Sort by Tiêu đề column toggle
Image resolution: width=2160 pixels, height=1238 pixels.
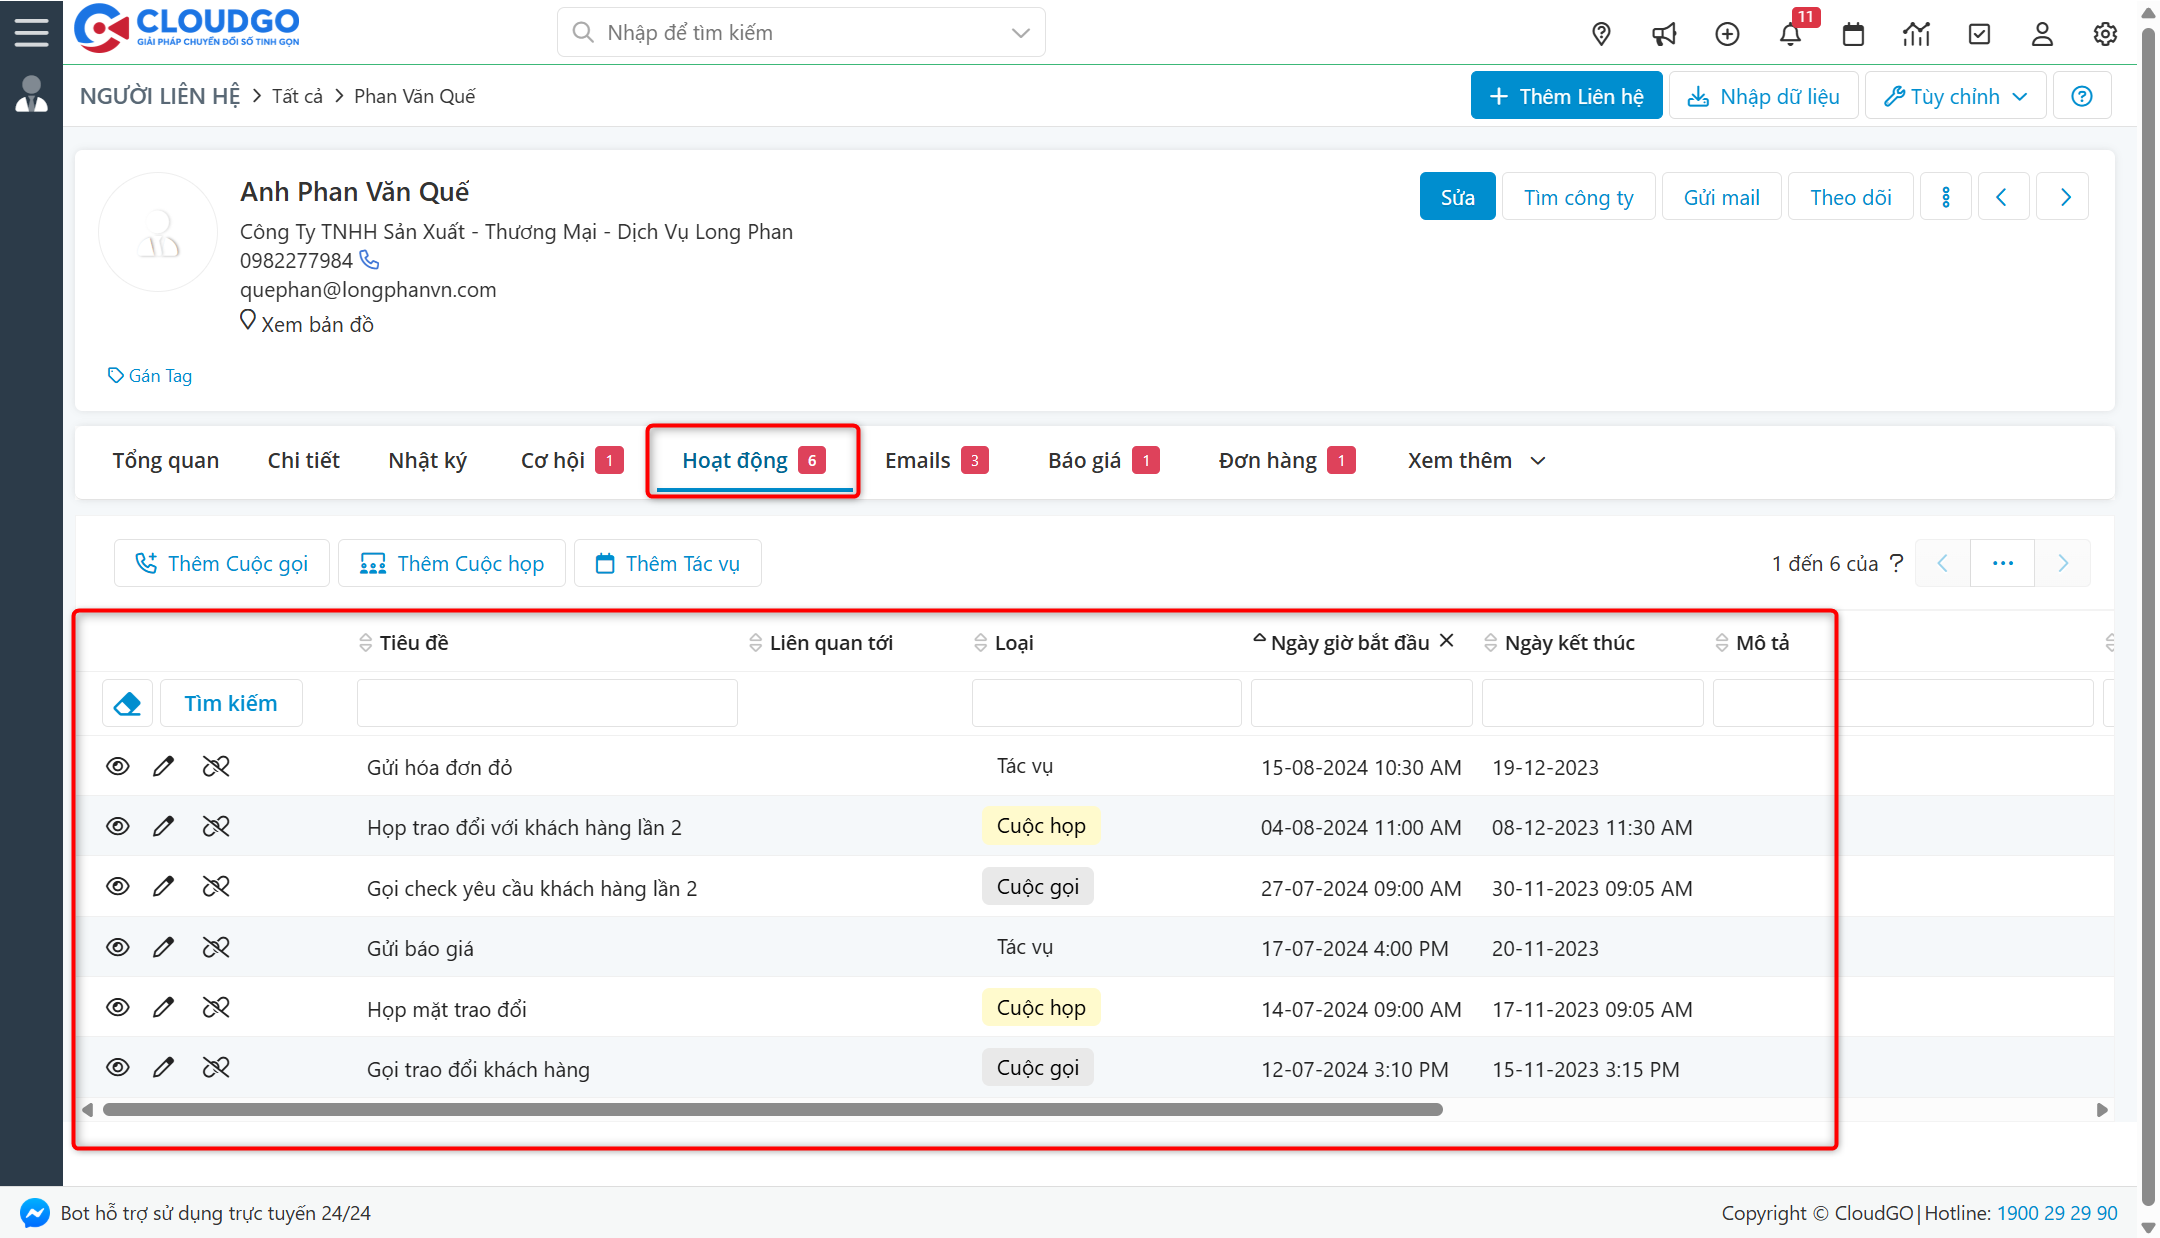pyautogui.click(x=365, y=643)
